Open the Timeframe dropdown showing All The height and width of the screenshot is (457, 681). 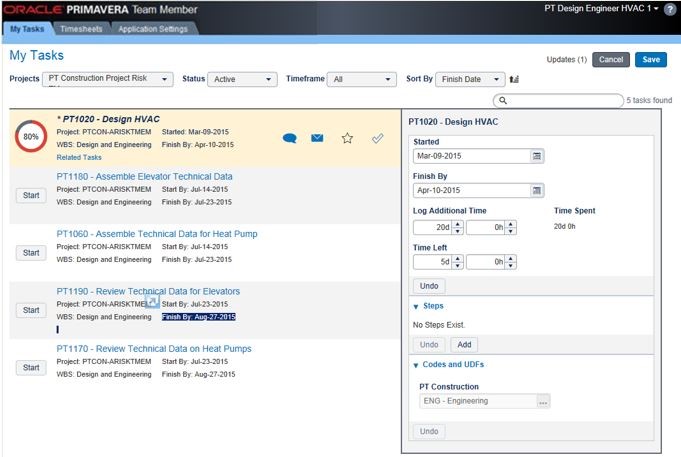pos(361,79)
